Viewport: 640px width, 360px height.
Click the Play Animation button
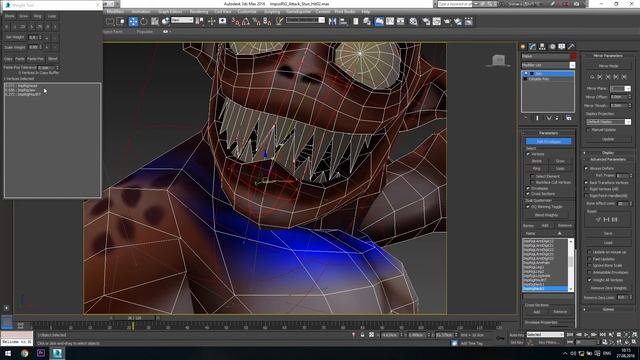tap(586, 335)
